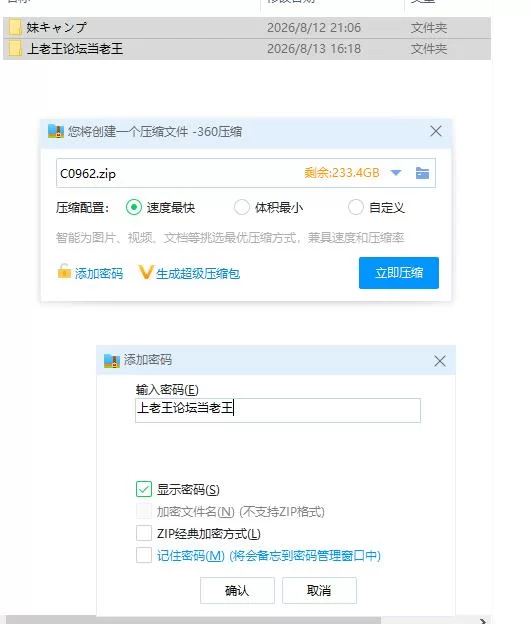Click the yellow V icon for super compression
531x624 pixels.
coord(146,272)
